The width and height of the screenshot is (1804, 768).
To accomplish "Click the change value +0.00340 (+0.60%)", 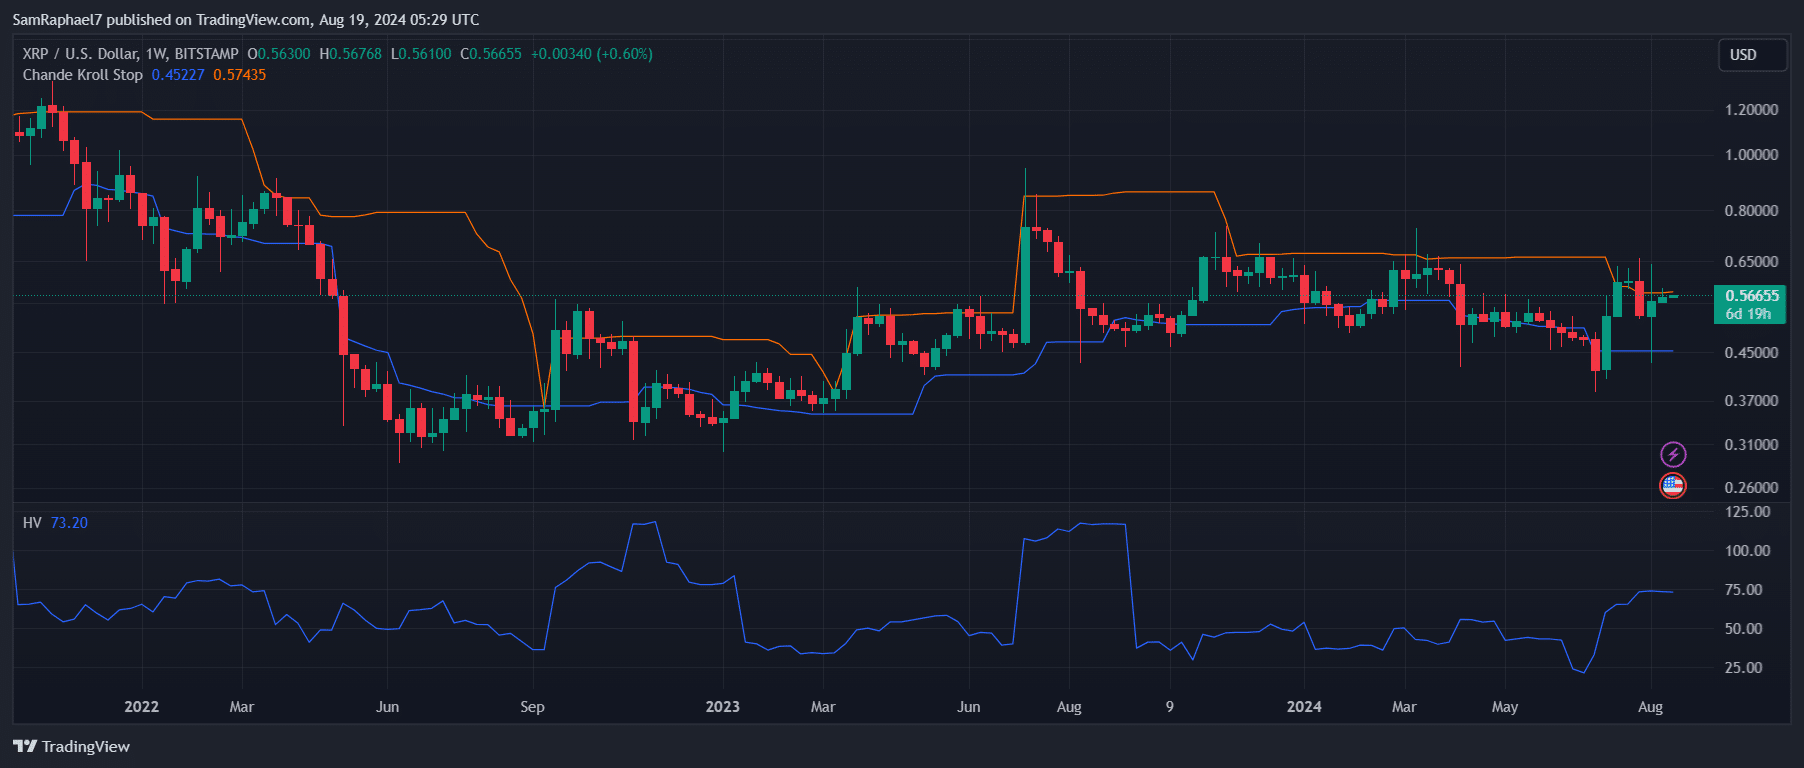I will tap(592, 54).
